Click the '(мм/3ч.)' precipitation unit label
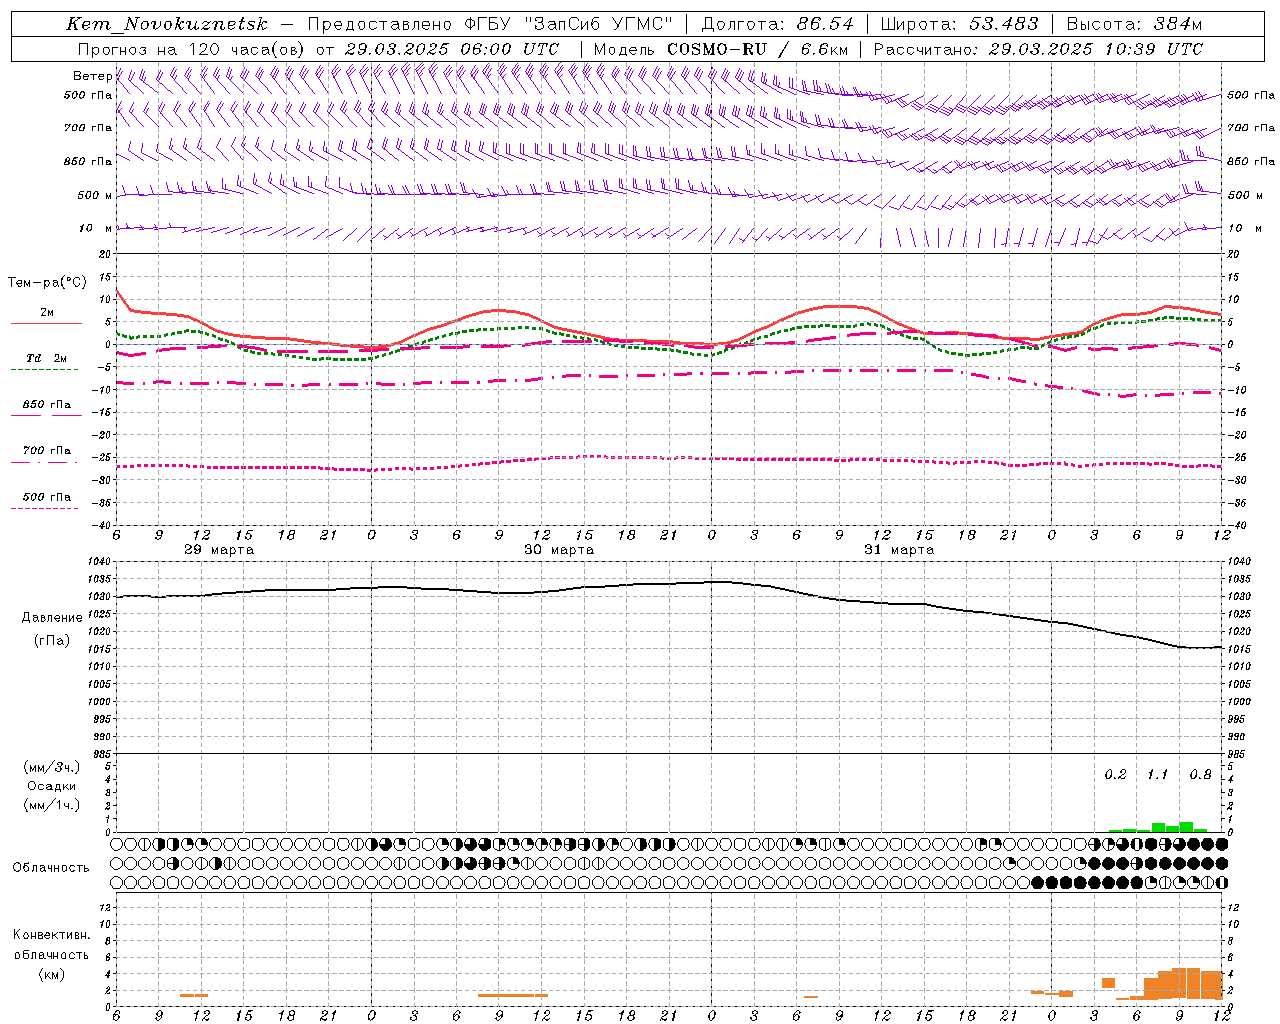Viewport: 1280px width, 1024px height. pyautogui.click(x=52, y=767)
